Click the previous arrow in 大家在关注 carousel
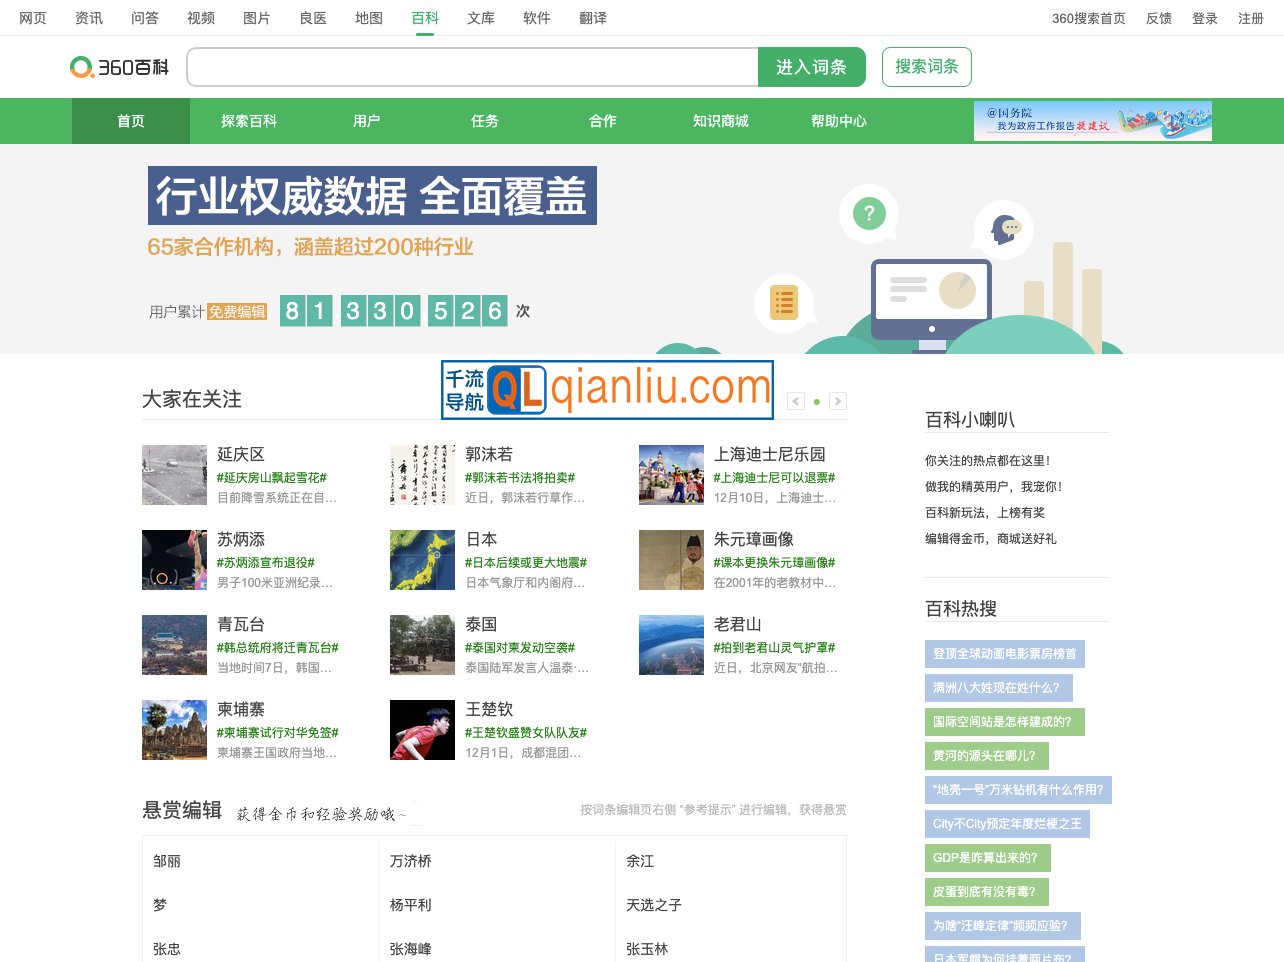1284x962 pixels. 795,400
